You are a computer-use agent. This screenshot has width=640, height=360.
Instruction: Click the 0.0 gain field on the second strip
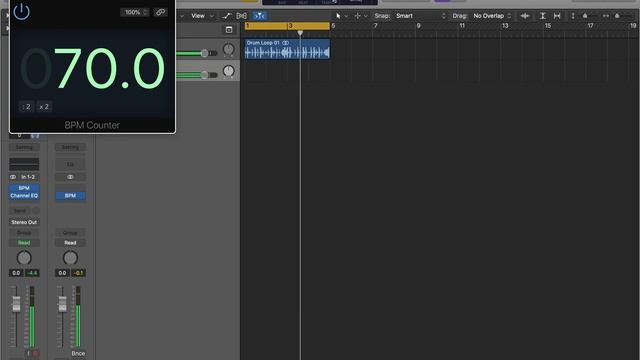tap(62, 273)
